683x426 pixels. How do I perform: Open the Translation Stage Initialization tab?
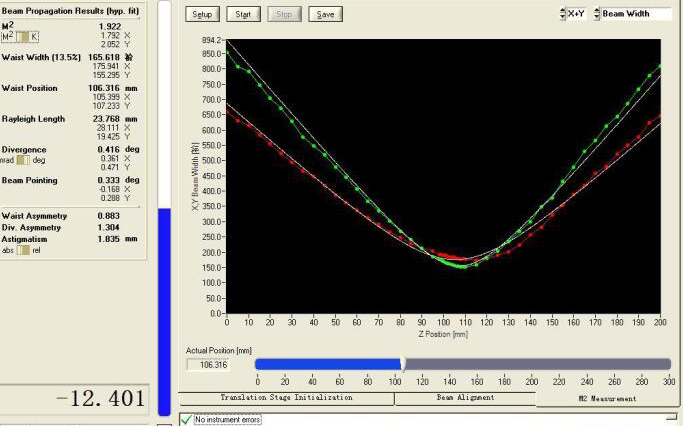[285, 398]
